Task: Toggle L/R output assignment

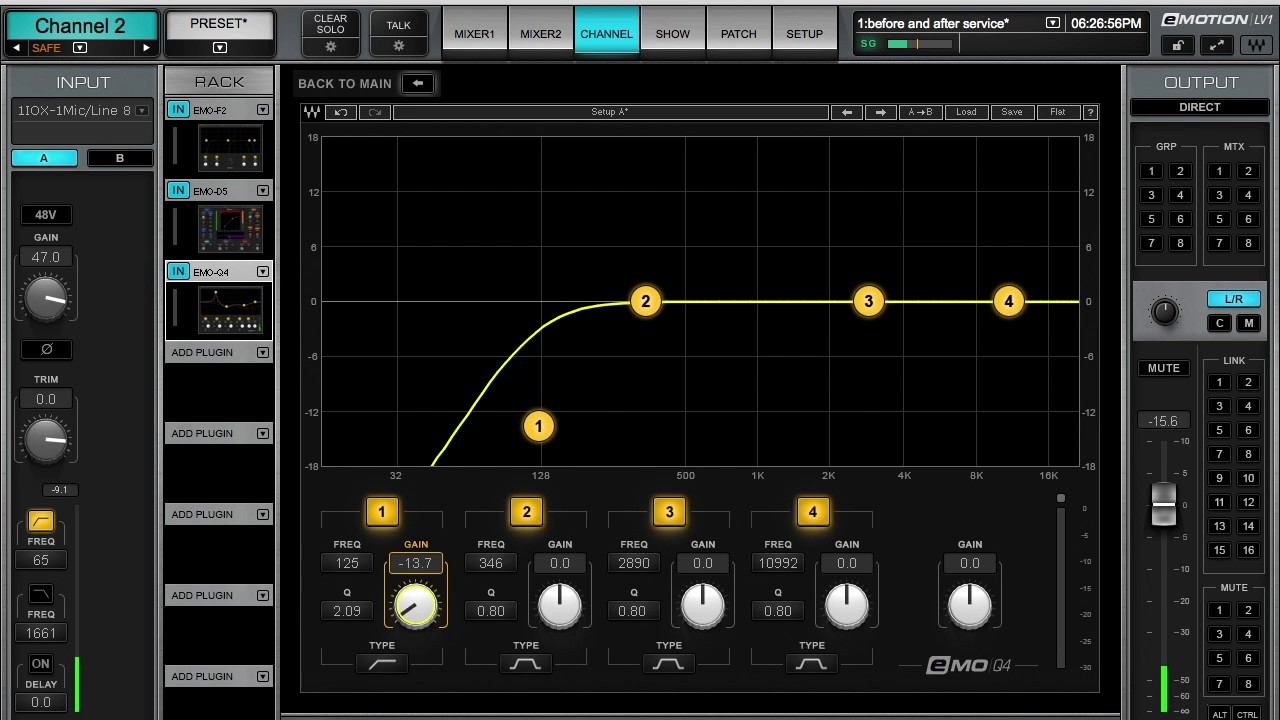Action: (x=1233, y=299)
